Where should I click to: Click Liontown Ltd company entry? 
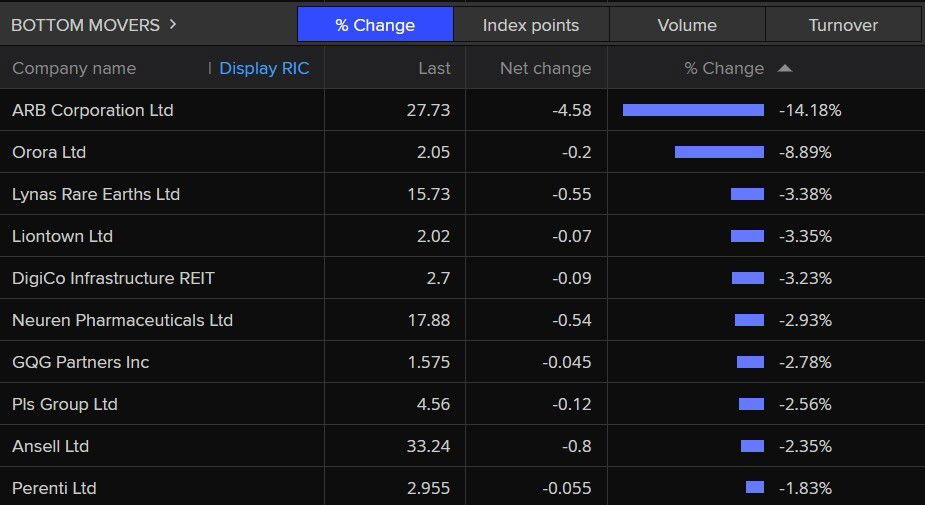click(x=62, y=236)
